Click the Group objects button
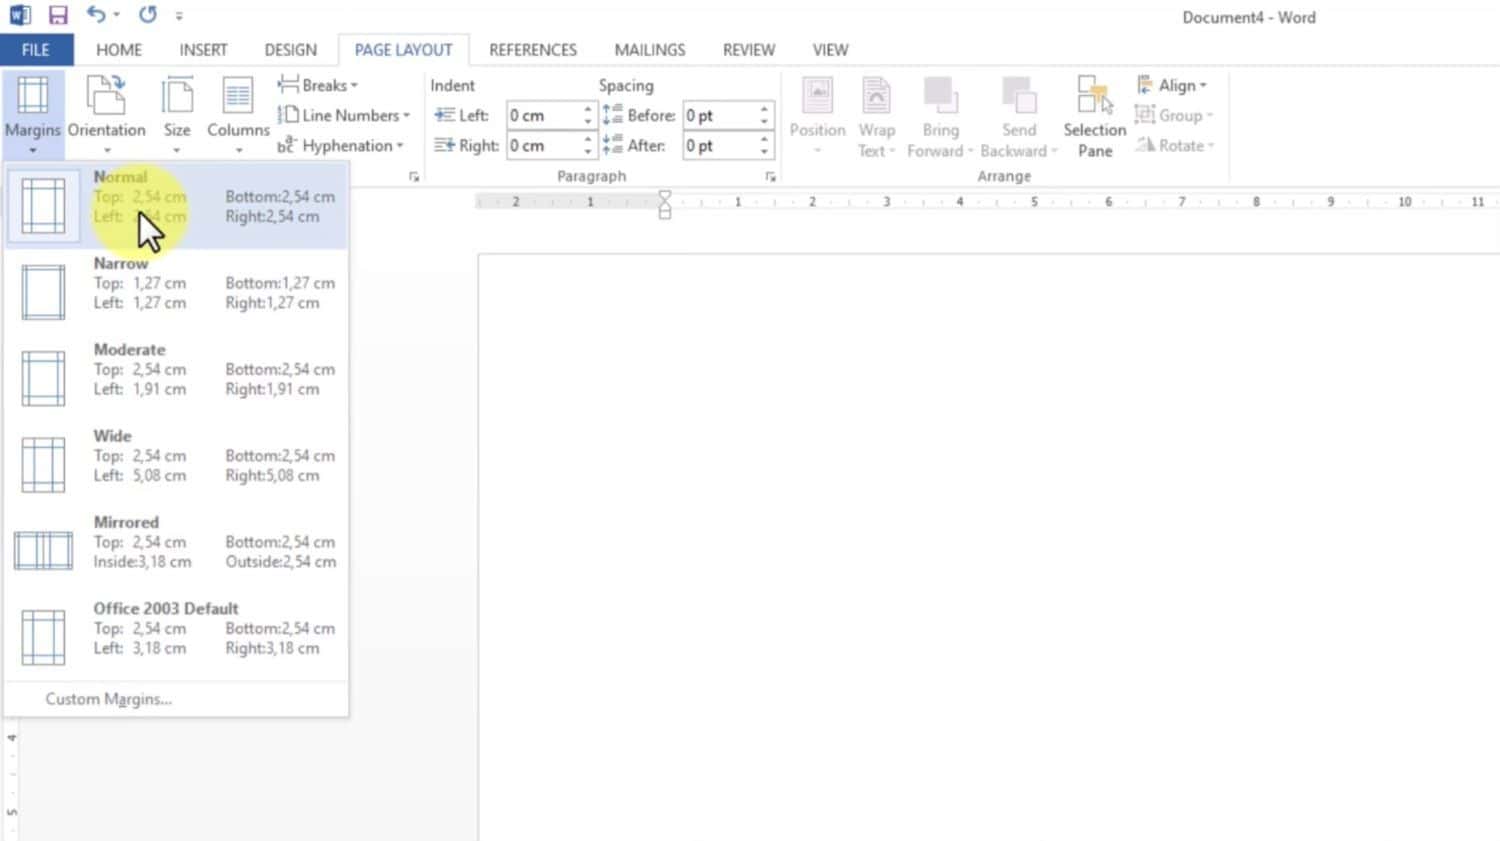 [1174, 115]
